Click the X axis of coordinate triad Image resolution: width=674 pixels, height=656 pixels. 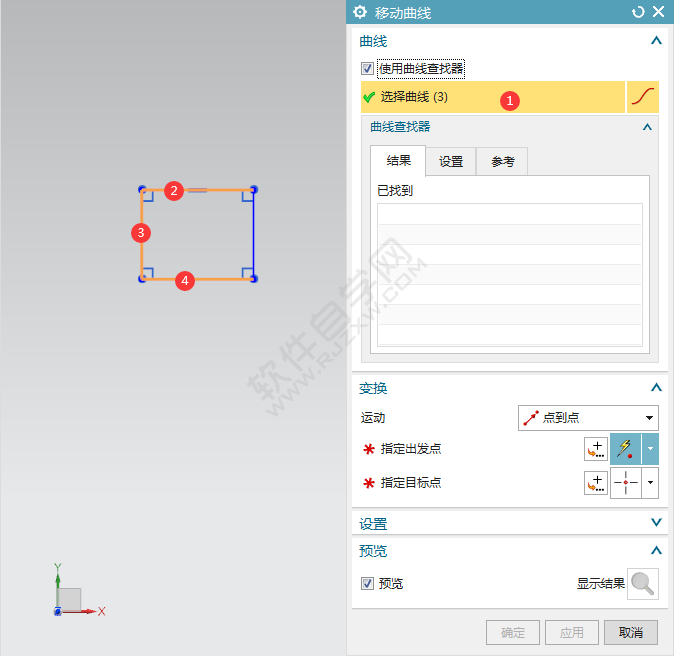coord(82,611)
